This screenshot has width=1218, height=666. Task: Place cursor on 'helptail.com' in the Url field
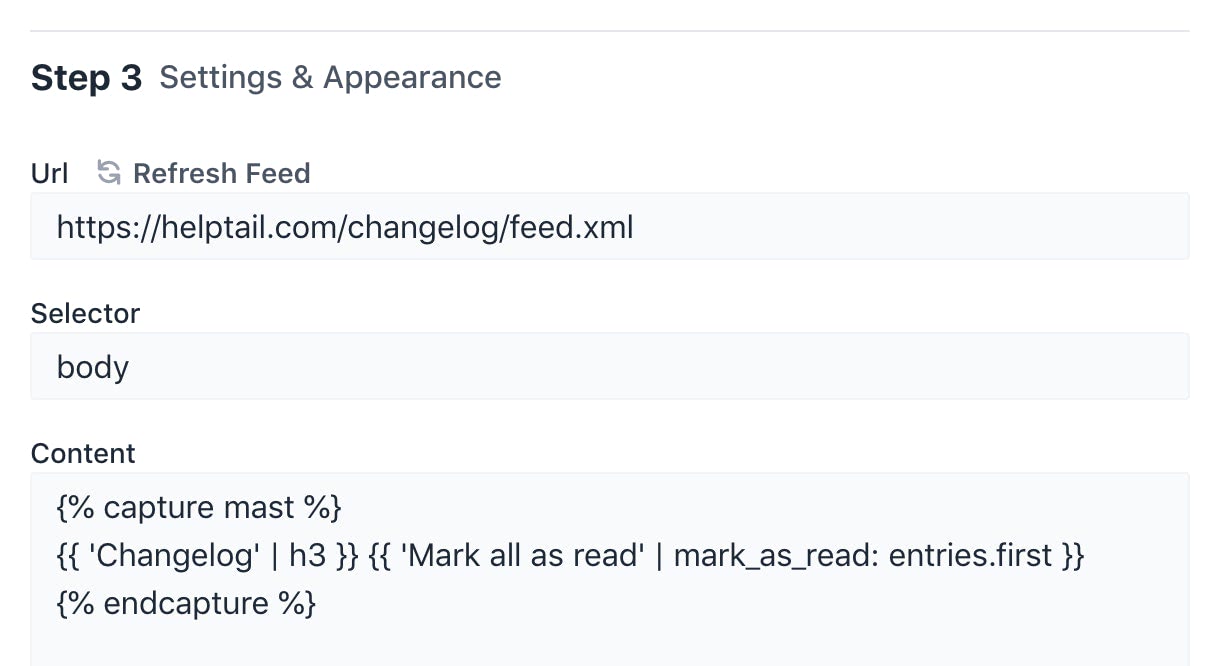(x=249, y=227)
